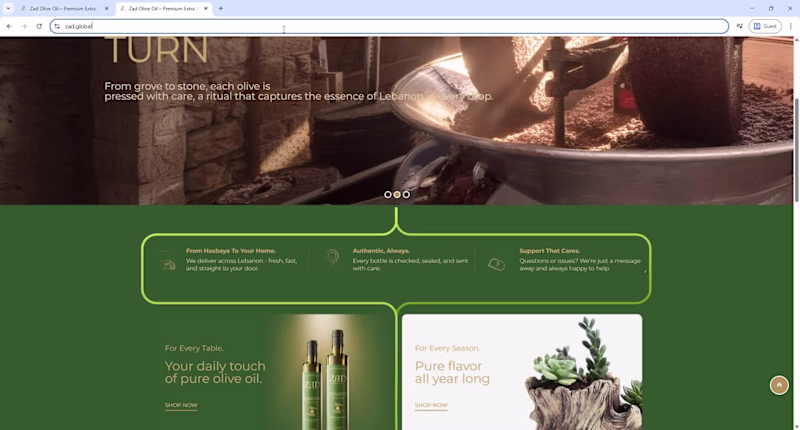Click 'Support That Cares.' heading
Image resolution: width=800 pixels, height=430 pixels.
click(549, 251)
